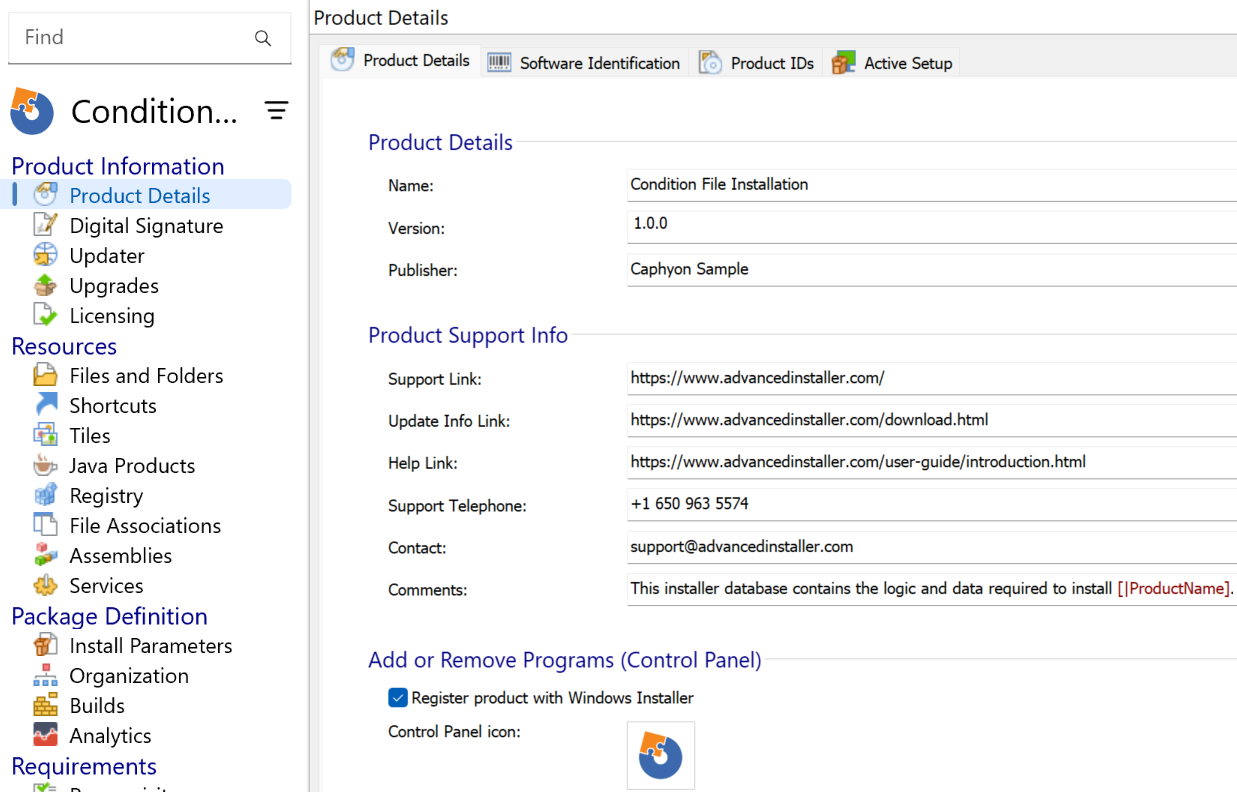
Task: Open the Java Products page
Action: click(x=132, y=465)
